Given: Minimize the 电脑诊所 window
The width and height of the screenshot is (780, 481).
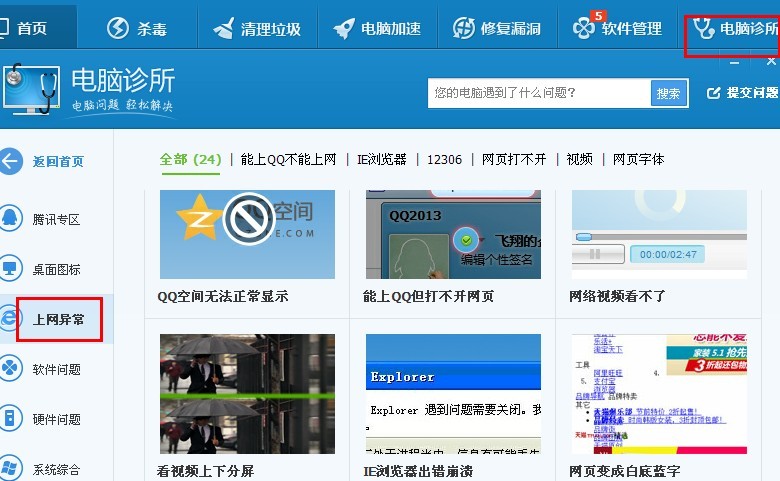Looking at the screenshot, I should 734,63.
